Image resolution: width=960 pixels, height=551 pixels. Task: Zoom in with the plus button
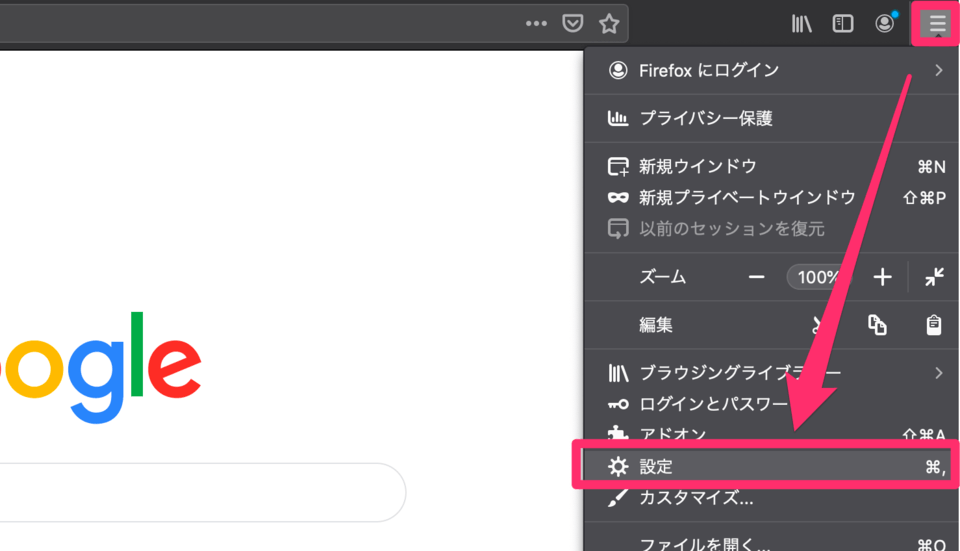[x=882, y=277]
